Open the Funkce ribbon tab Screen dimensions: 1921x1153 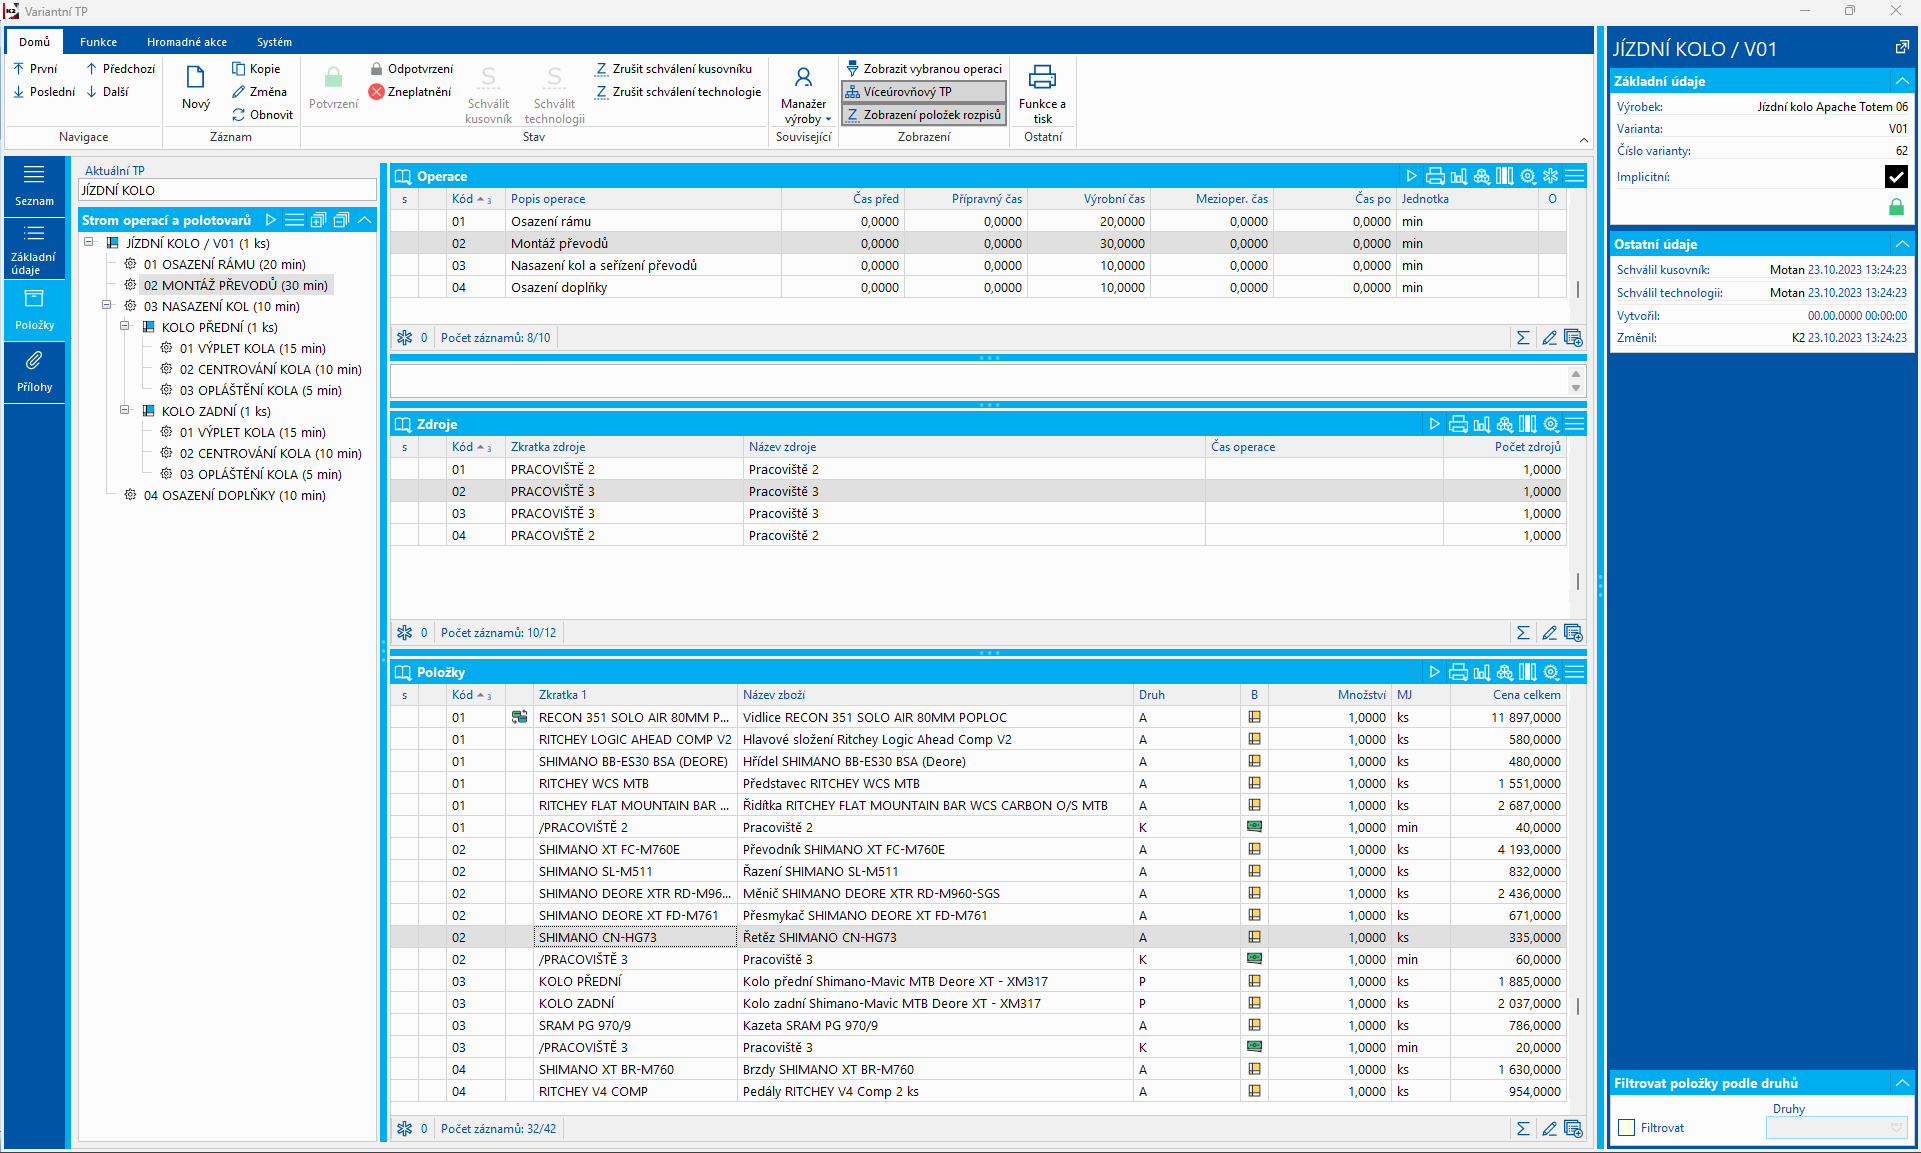click(x=99, y=42)
